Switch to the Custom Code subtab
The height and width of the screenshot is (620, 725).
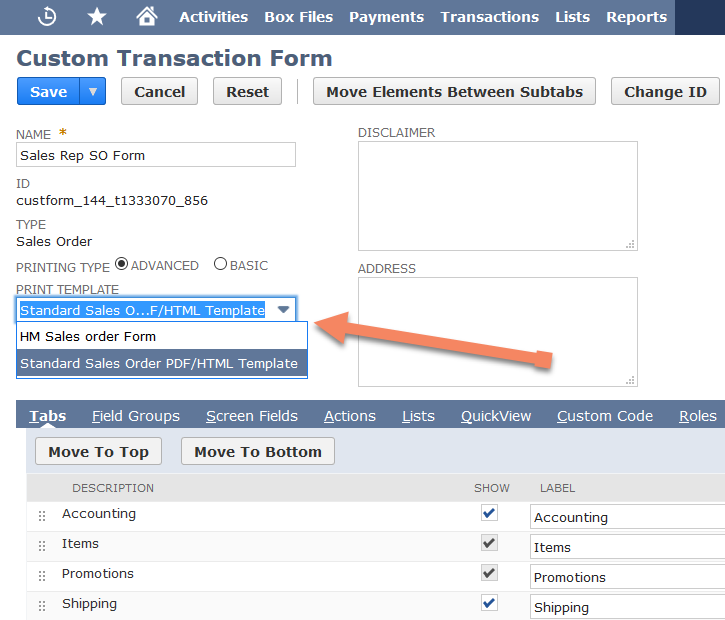(605, 416)
